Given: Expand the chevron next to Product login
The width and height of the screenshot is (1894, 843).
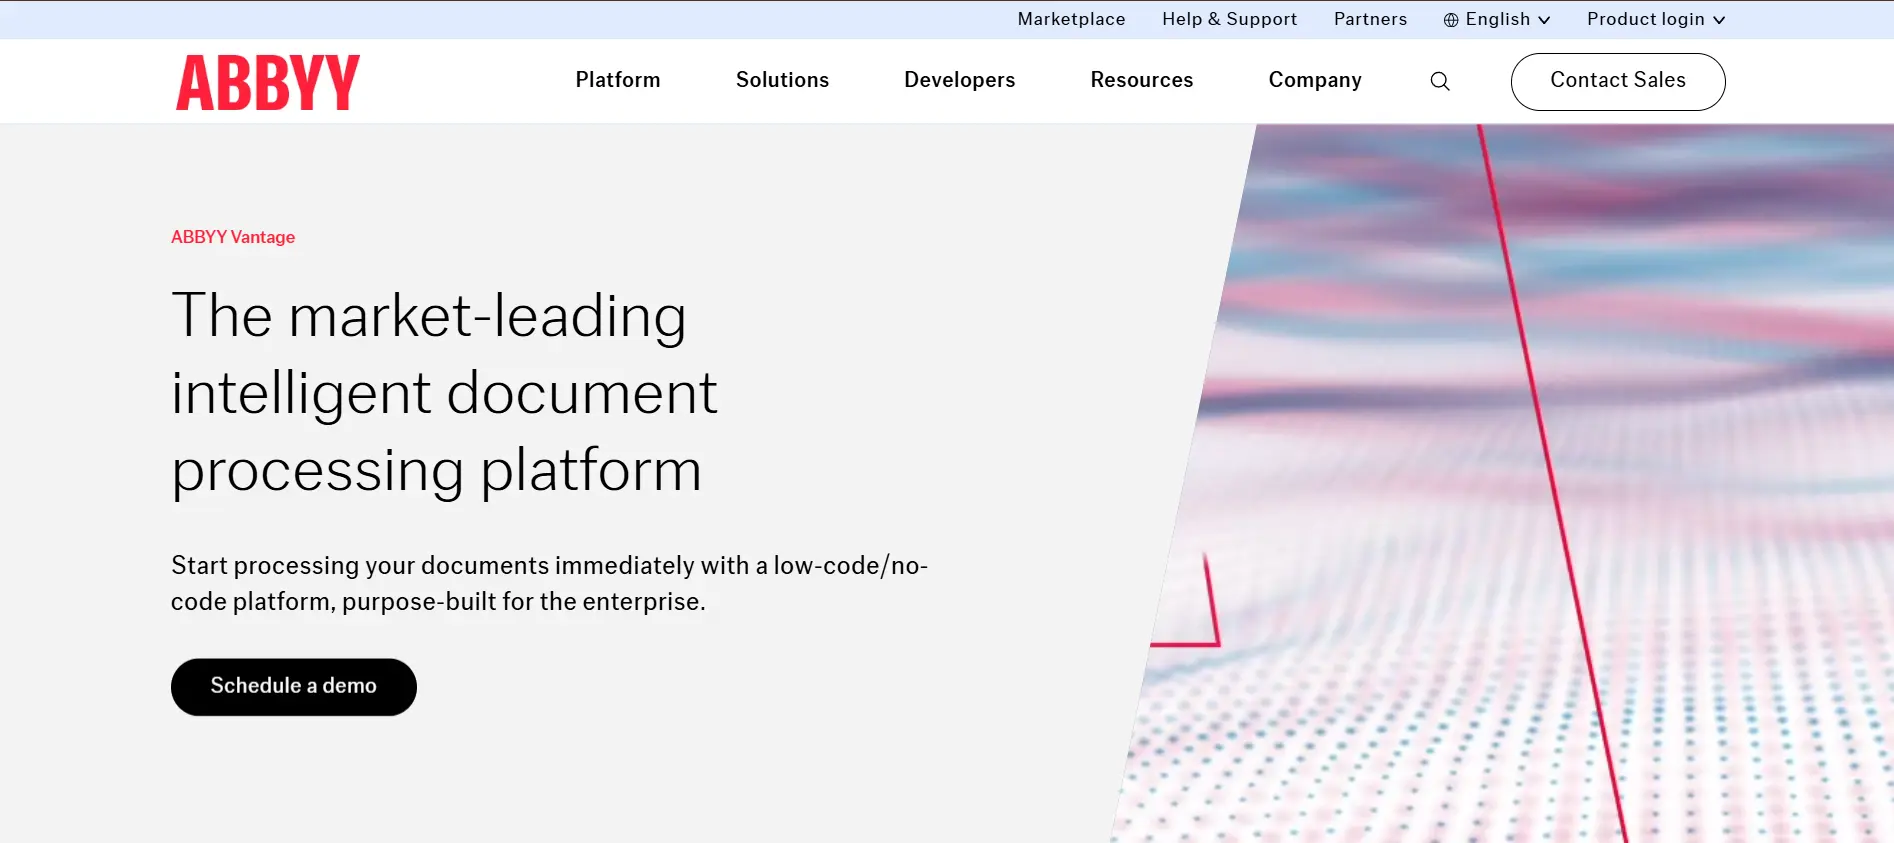Looking at the screenshot, I should click(1719, 20).
